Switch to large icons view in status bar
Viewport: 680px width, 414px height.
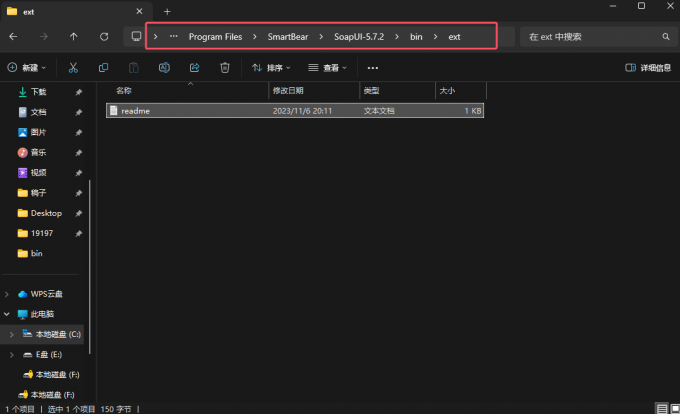click(x=675, y=408)
